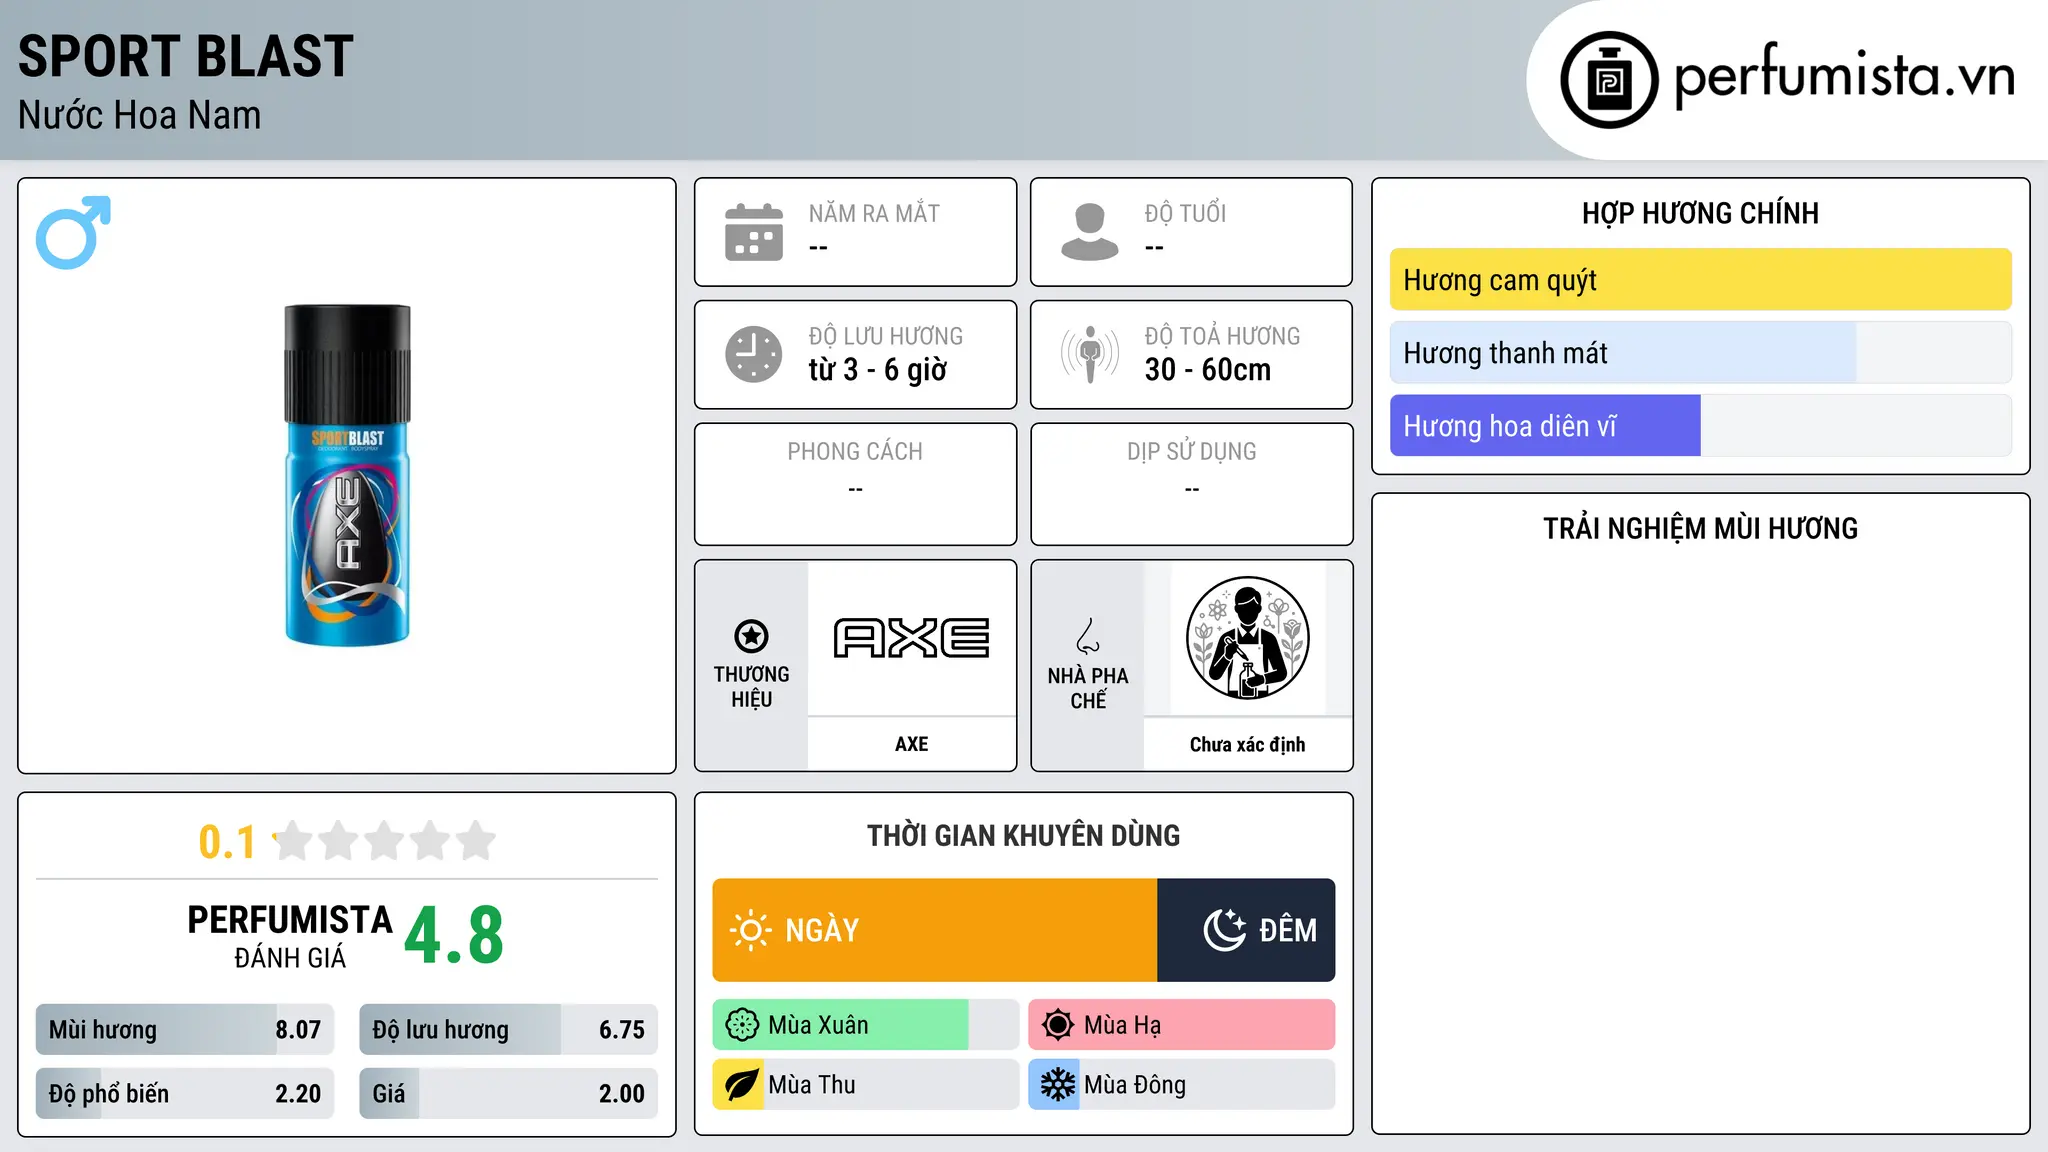Click the sillage icon beside Độ toả hương
Image resolution: width=2048 pixels, height=1152 pixels.
click(x=1090, y=354)
